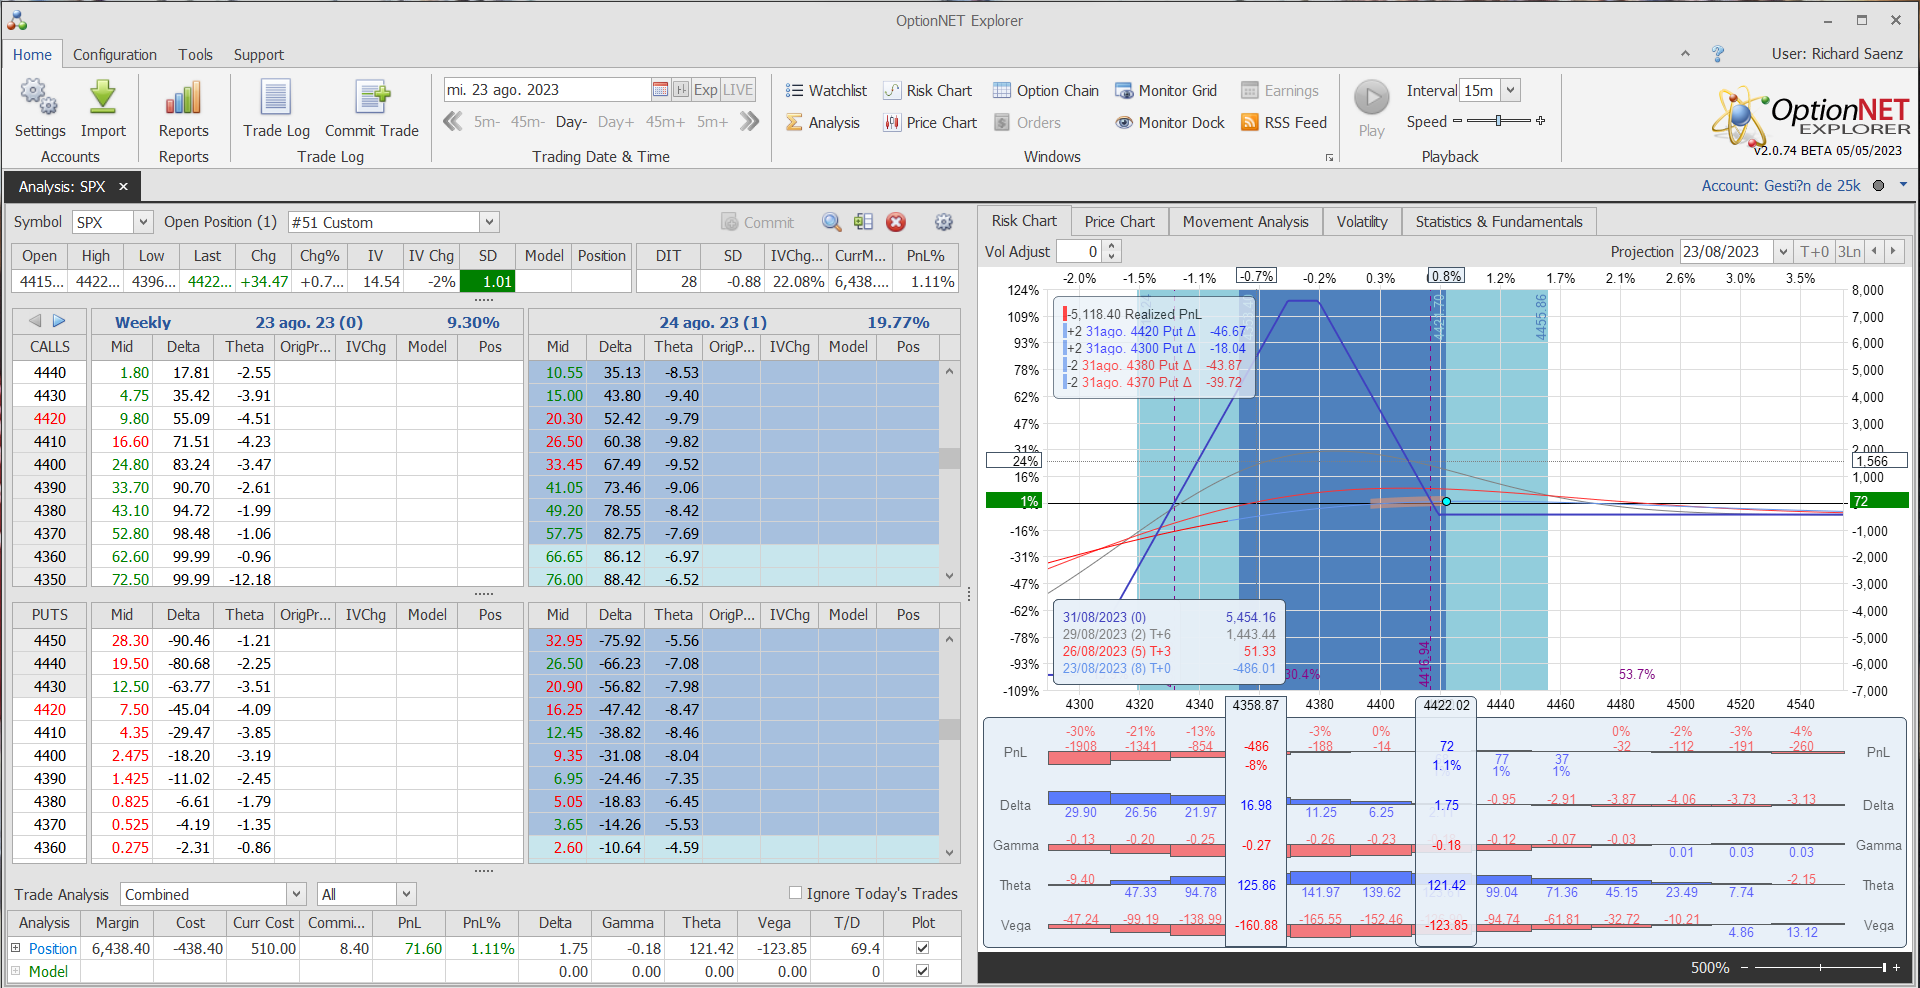The image size is (1920, 988).
Task: Toggle the Model row Plot checkbox
Action: 922,971
